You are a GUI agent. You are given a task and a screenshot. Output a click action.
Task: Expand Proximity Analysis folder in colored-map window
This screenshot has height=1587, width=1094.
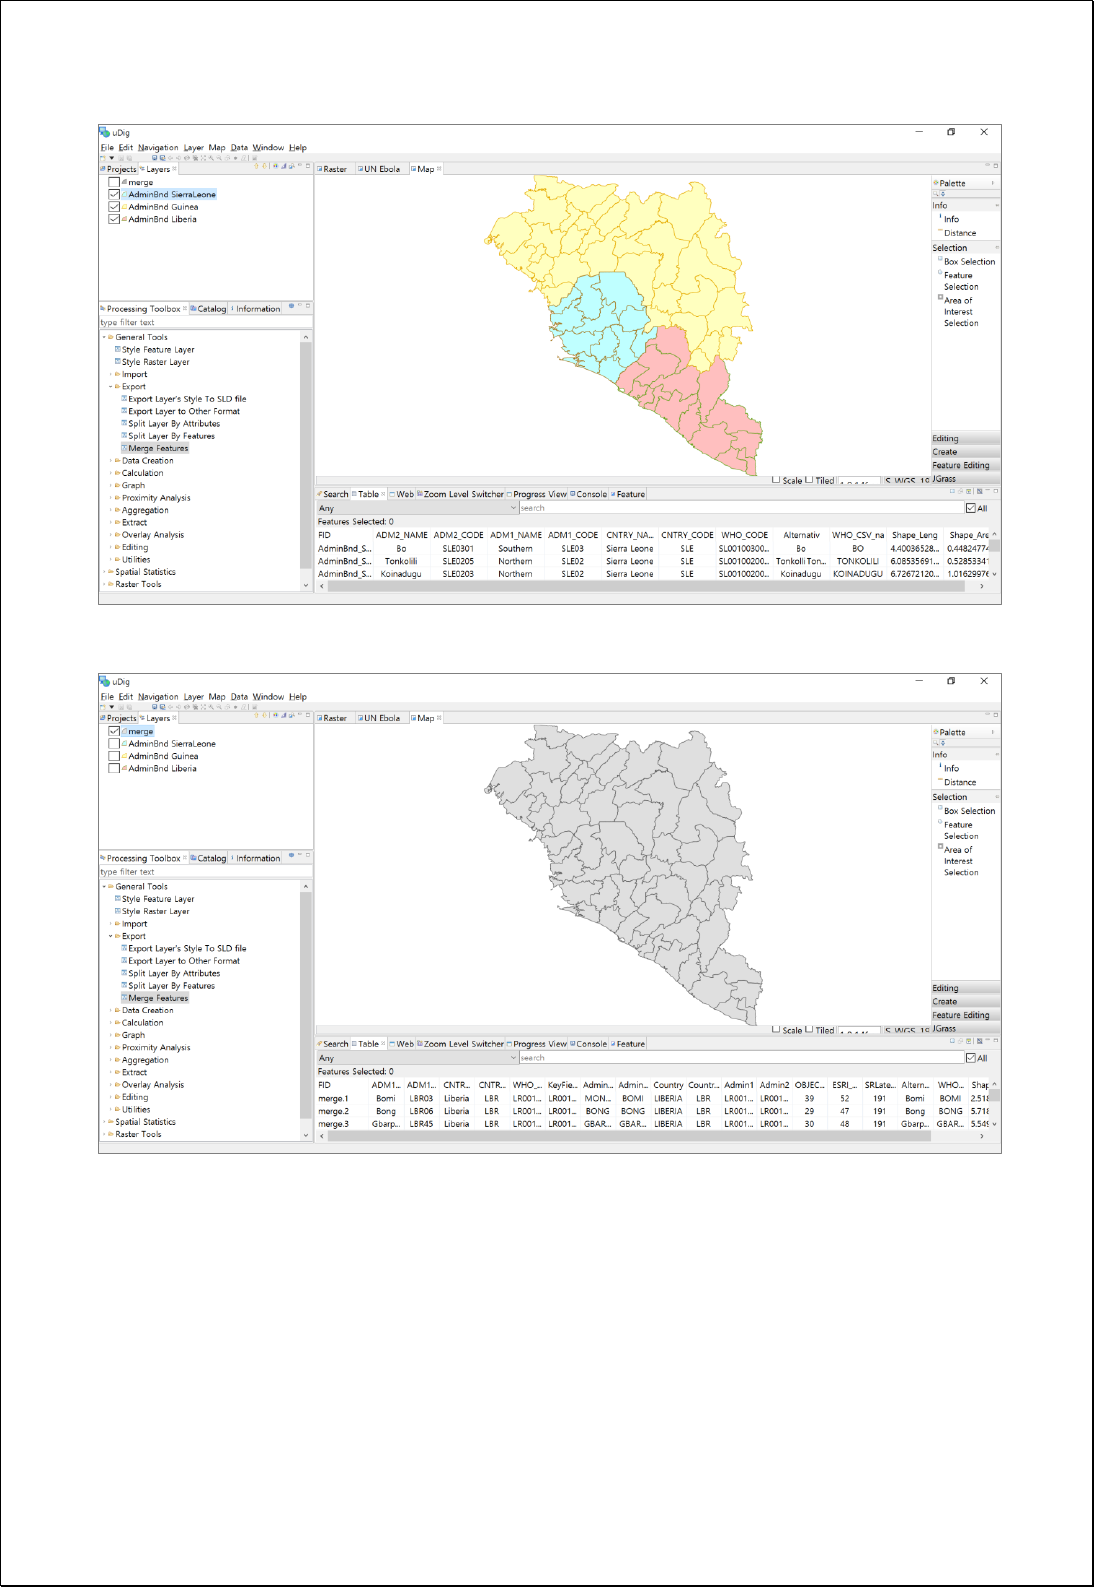click(x=111, y=498)
